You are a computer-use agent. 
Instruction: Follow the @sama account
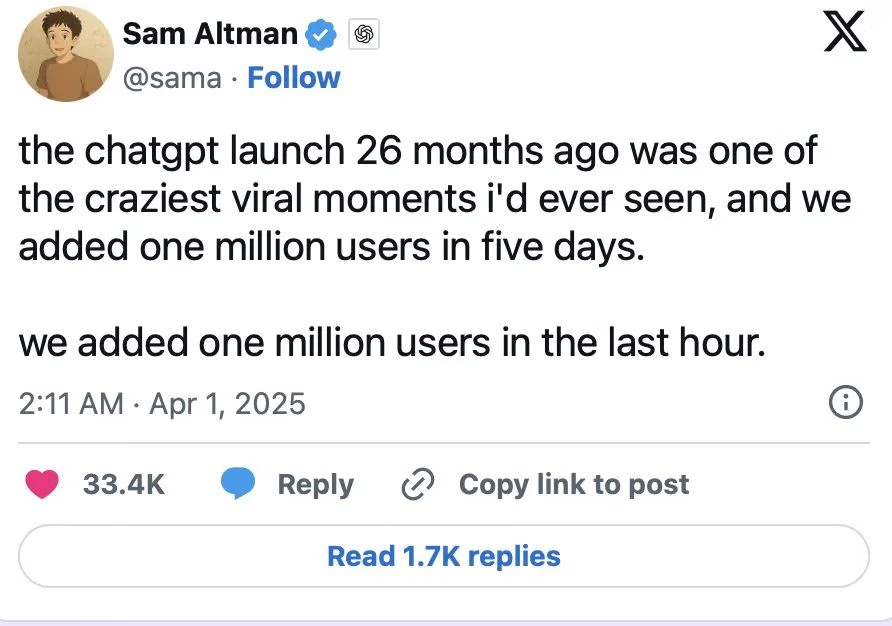[x=294, y=77]
